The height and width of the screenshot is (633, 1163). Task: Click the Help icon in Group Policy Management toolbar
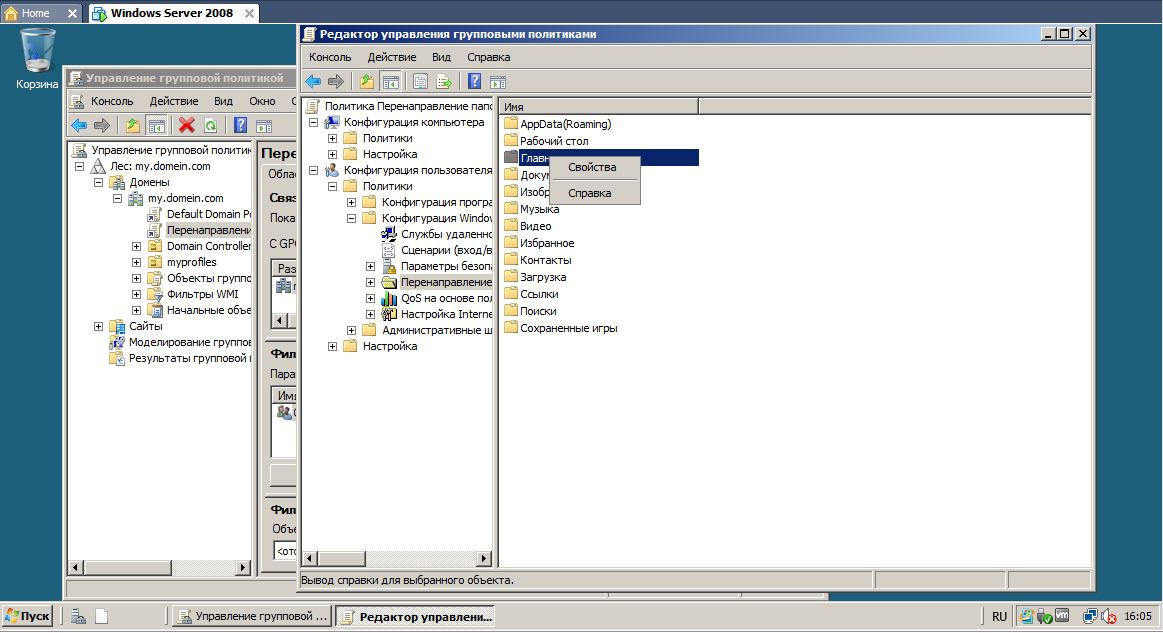point(241,125)
